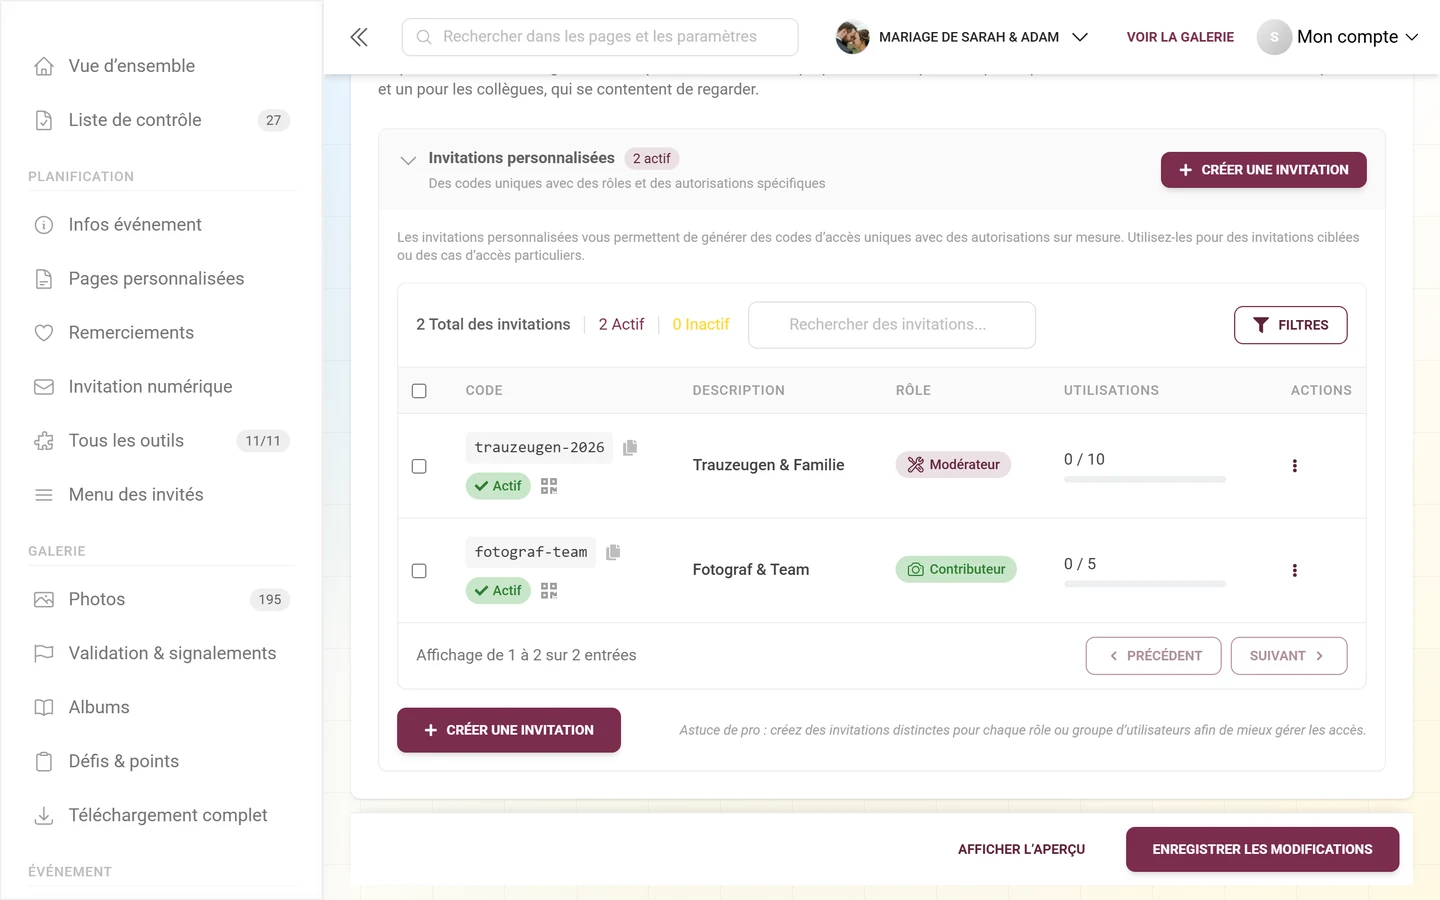Collapse the sidebar with the double-chevron icon
The height and width of the screenshot is (900, 1440).
coord(359,37)
